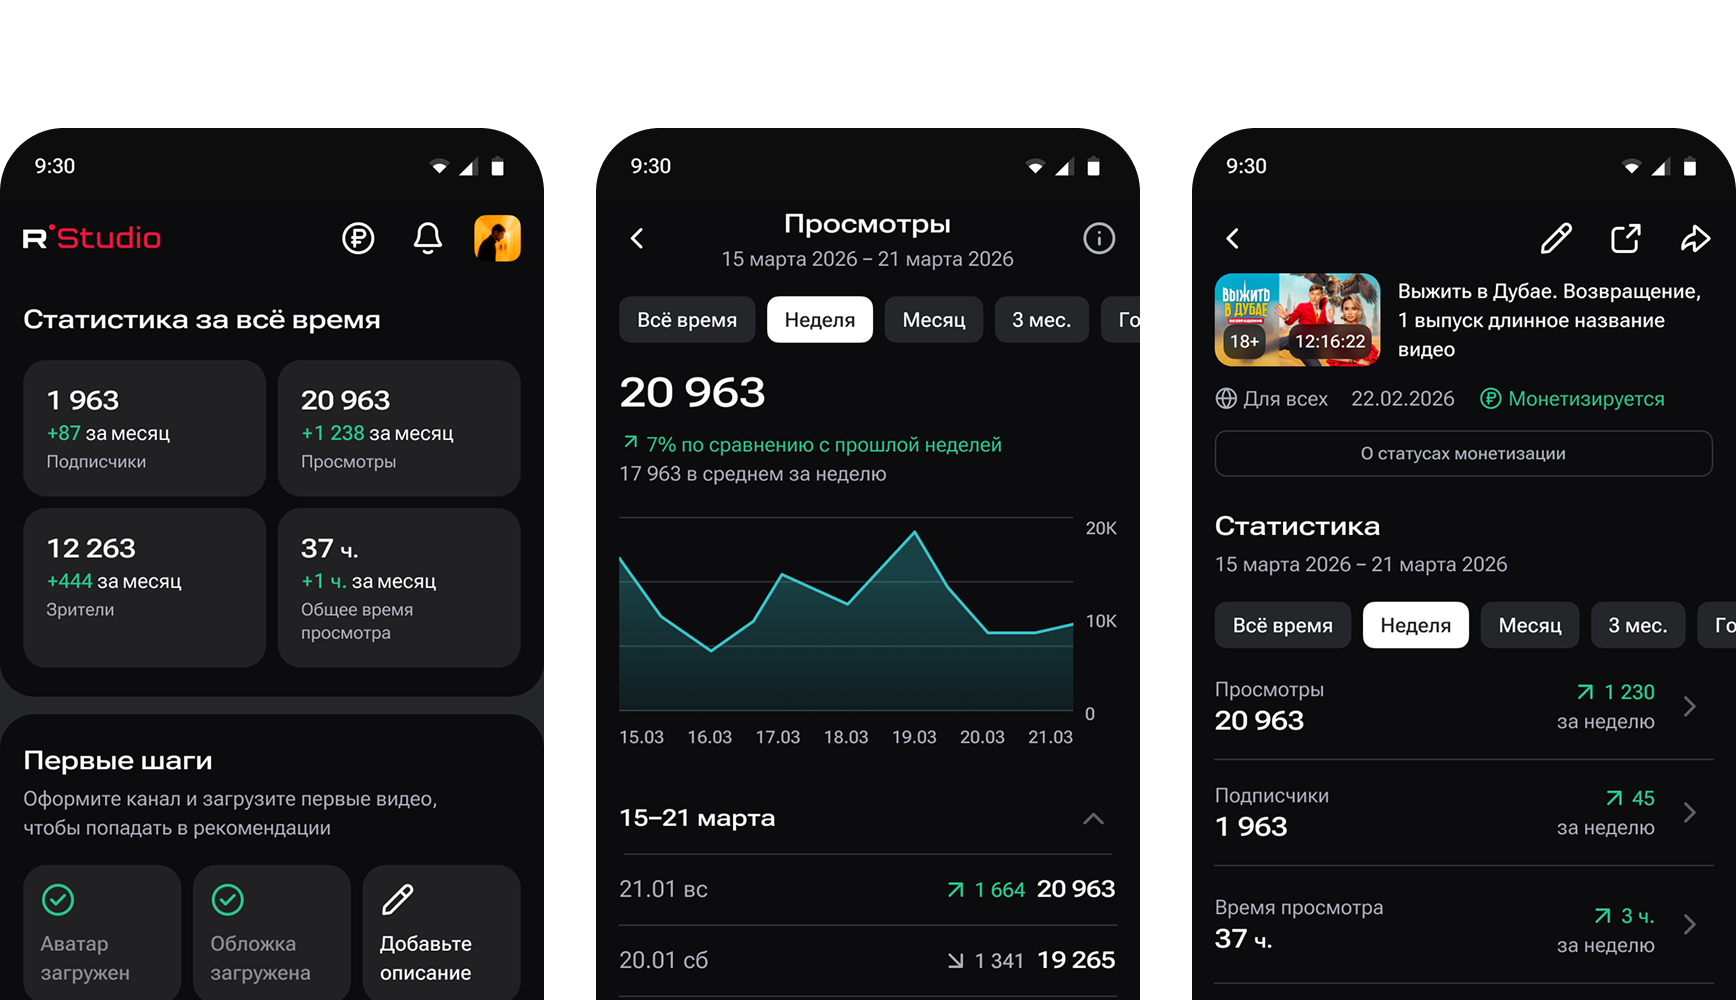This screenshot has height=1000, width=1736.
Task: Tap the Обложка загружена checkmark icon
Action: [228, 900]
